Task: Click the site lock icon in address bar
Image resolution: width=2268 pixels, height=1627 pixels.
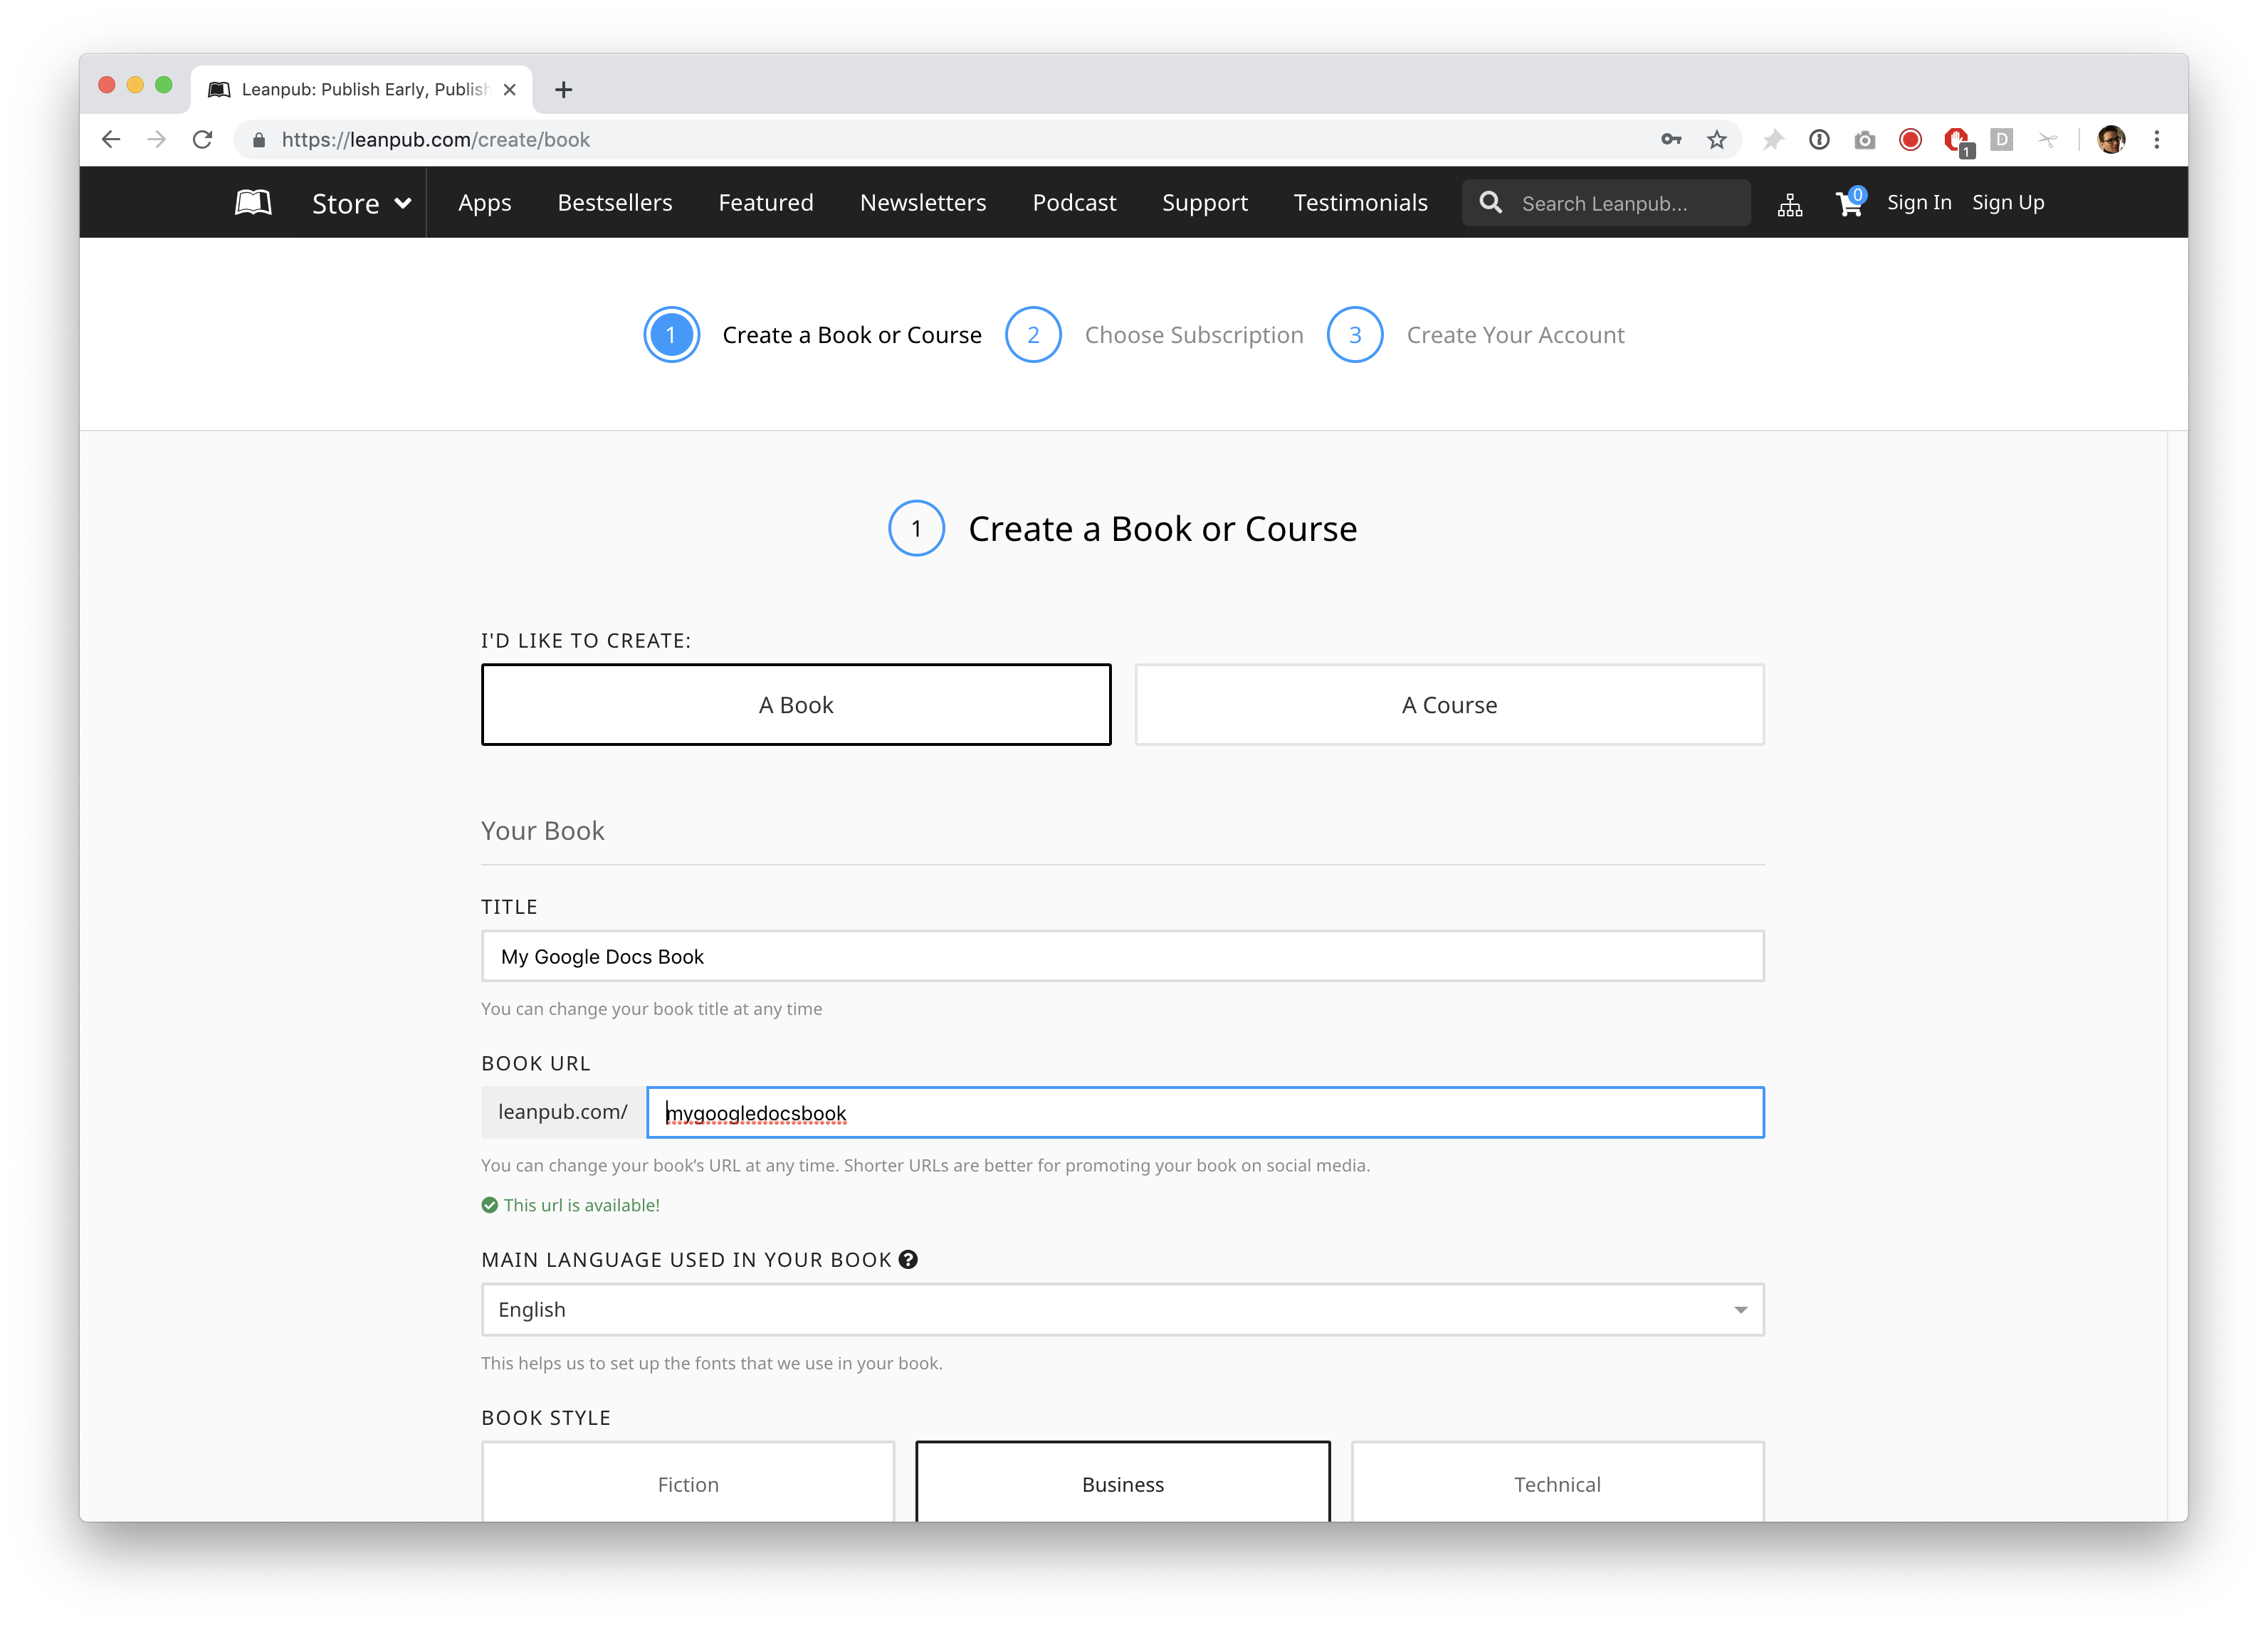Action: (259, 140)
